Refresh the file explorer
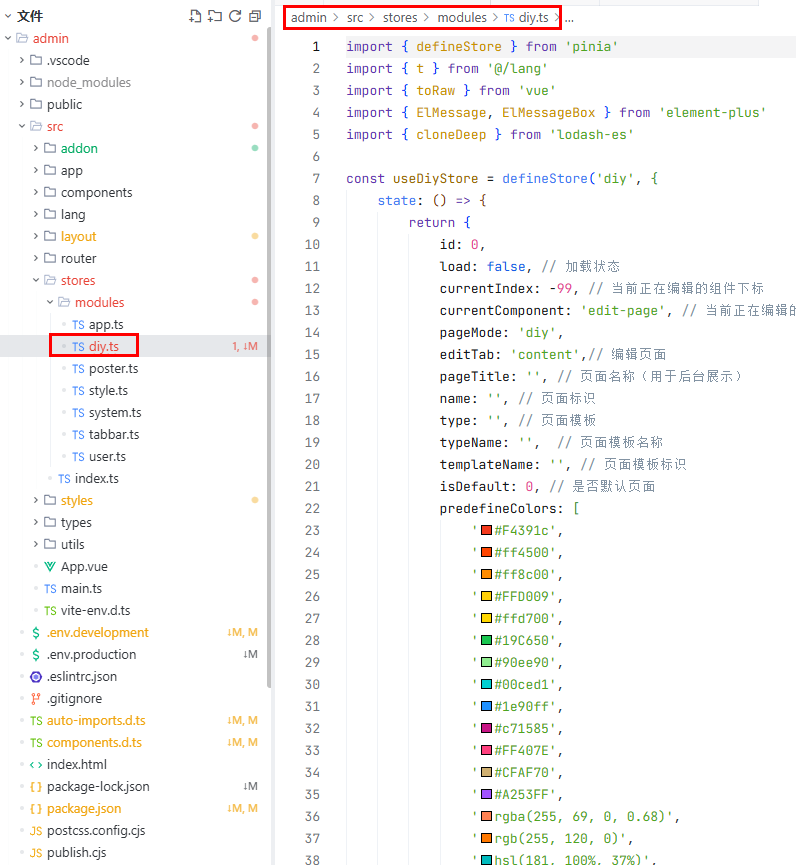The height and width of the screenshot is (865, 796). 235,16
